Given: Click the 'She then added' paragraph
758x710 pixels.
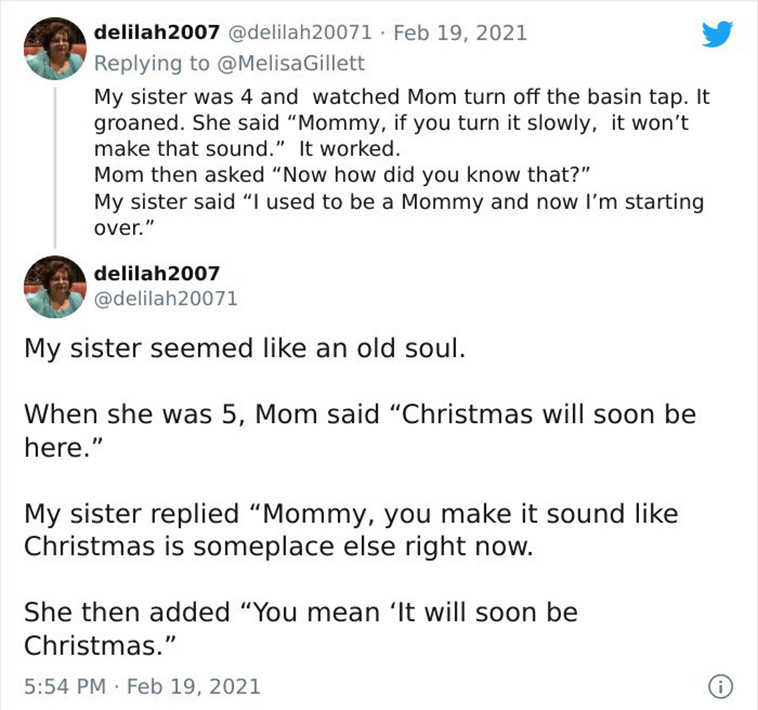Looking at the screenshot, I should (301, 629).
